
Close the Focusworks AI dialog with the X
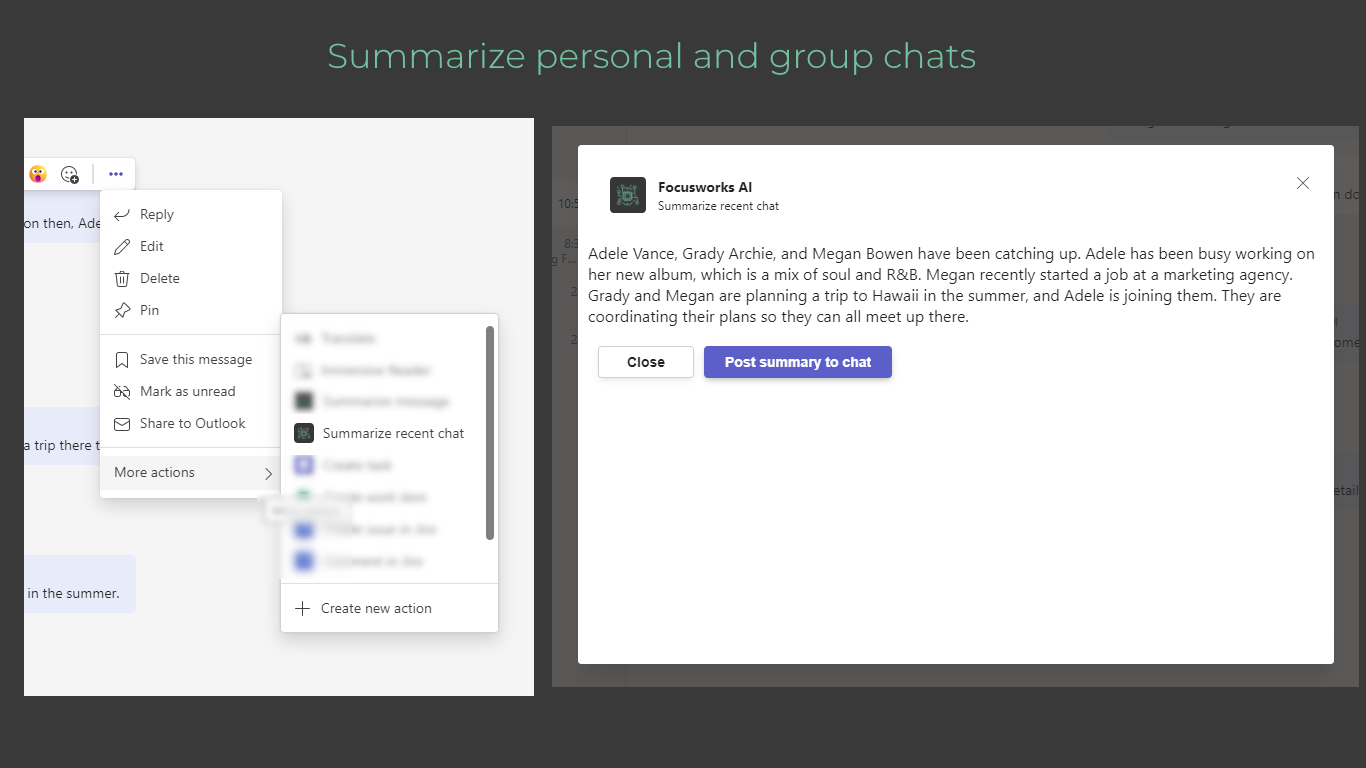click(1303, 183)
